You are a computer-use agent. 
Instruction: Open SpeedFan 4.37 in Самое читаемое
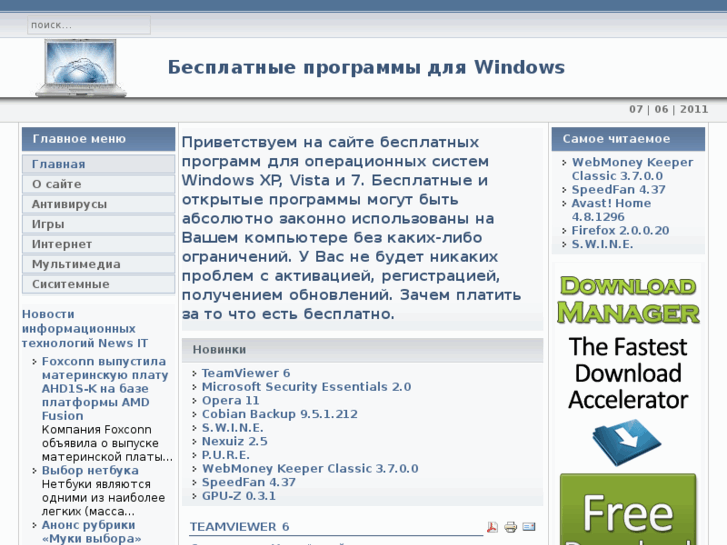click(x=619, y=190)
